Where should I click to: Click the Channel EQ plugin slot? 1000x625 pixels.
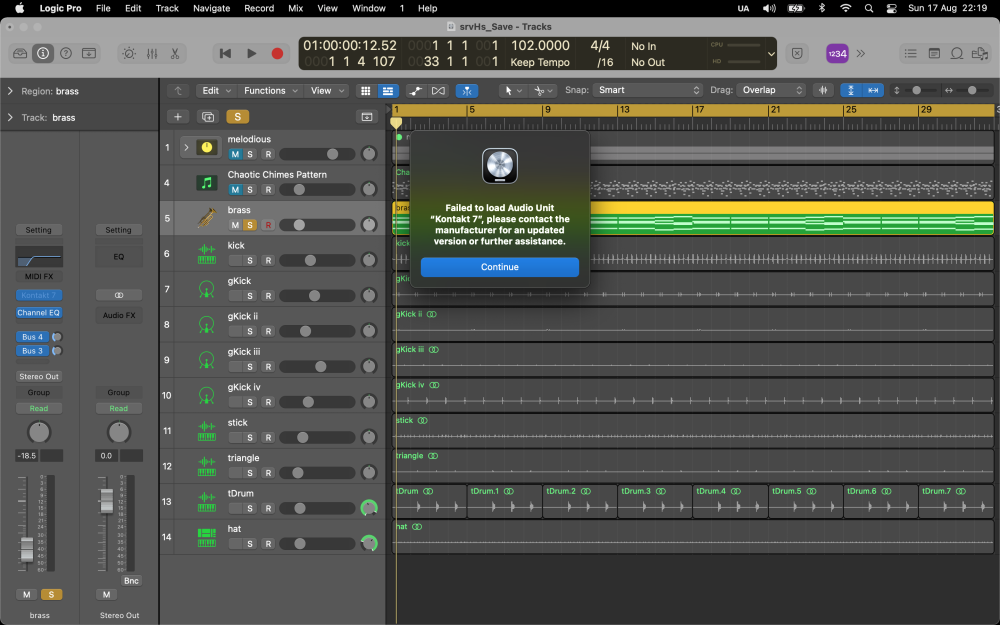pos(39,312)
